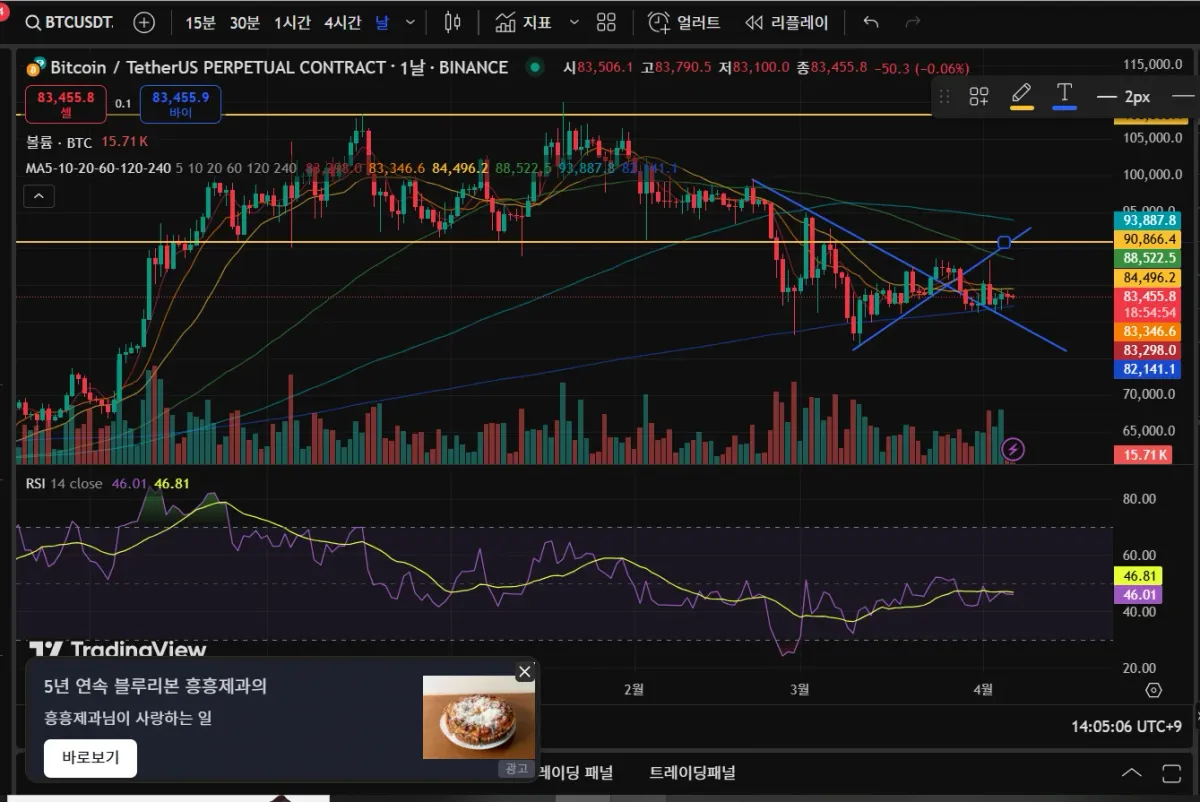The width and height of the screenshot is (1200, 802).
Task: Start bar replay with 리플레이
Action: point(787,22)
